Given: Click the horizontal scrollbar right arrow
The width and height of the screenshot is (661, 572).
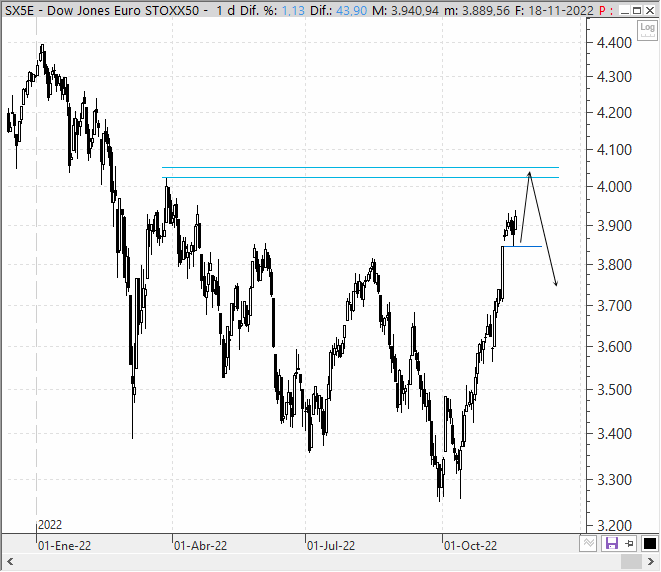Looking at the screenshot, I should [x=650, y=562].
